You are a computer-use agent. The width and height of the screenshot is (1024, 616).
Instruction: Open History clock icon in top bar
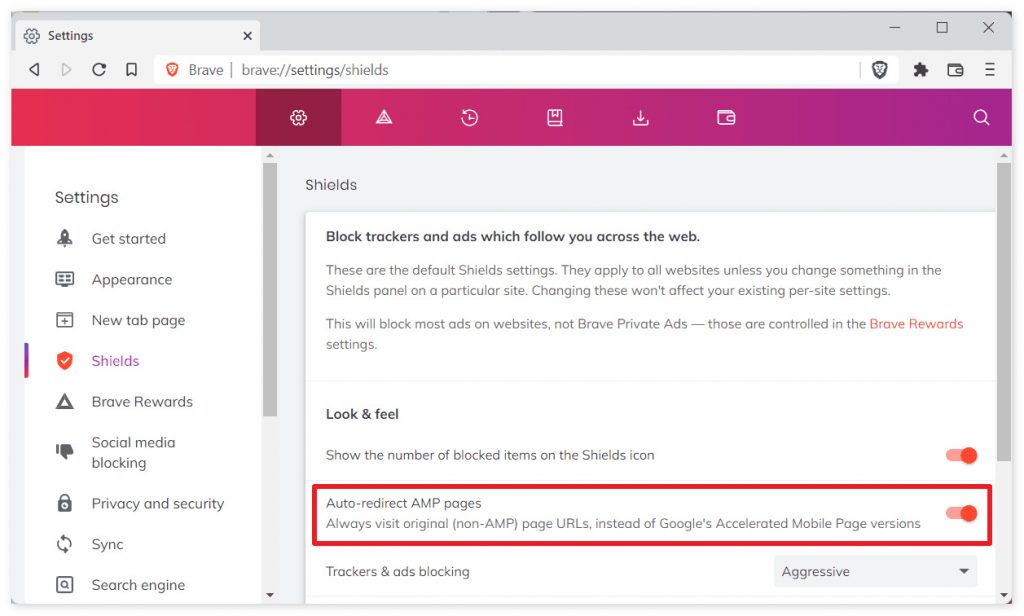tap(469, 118)
